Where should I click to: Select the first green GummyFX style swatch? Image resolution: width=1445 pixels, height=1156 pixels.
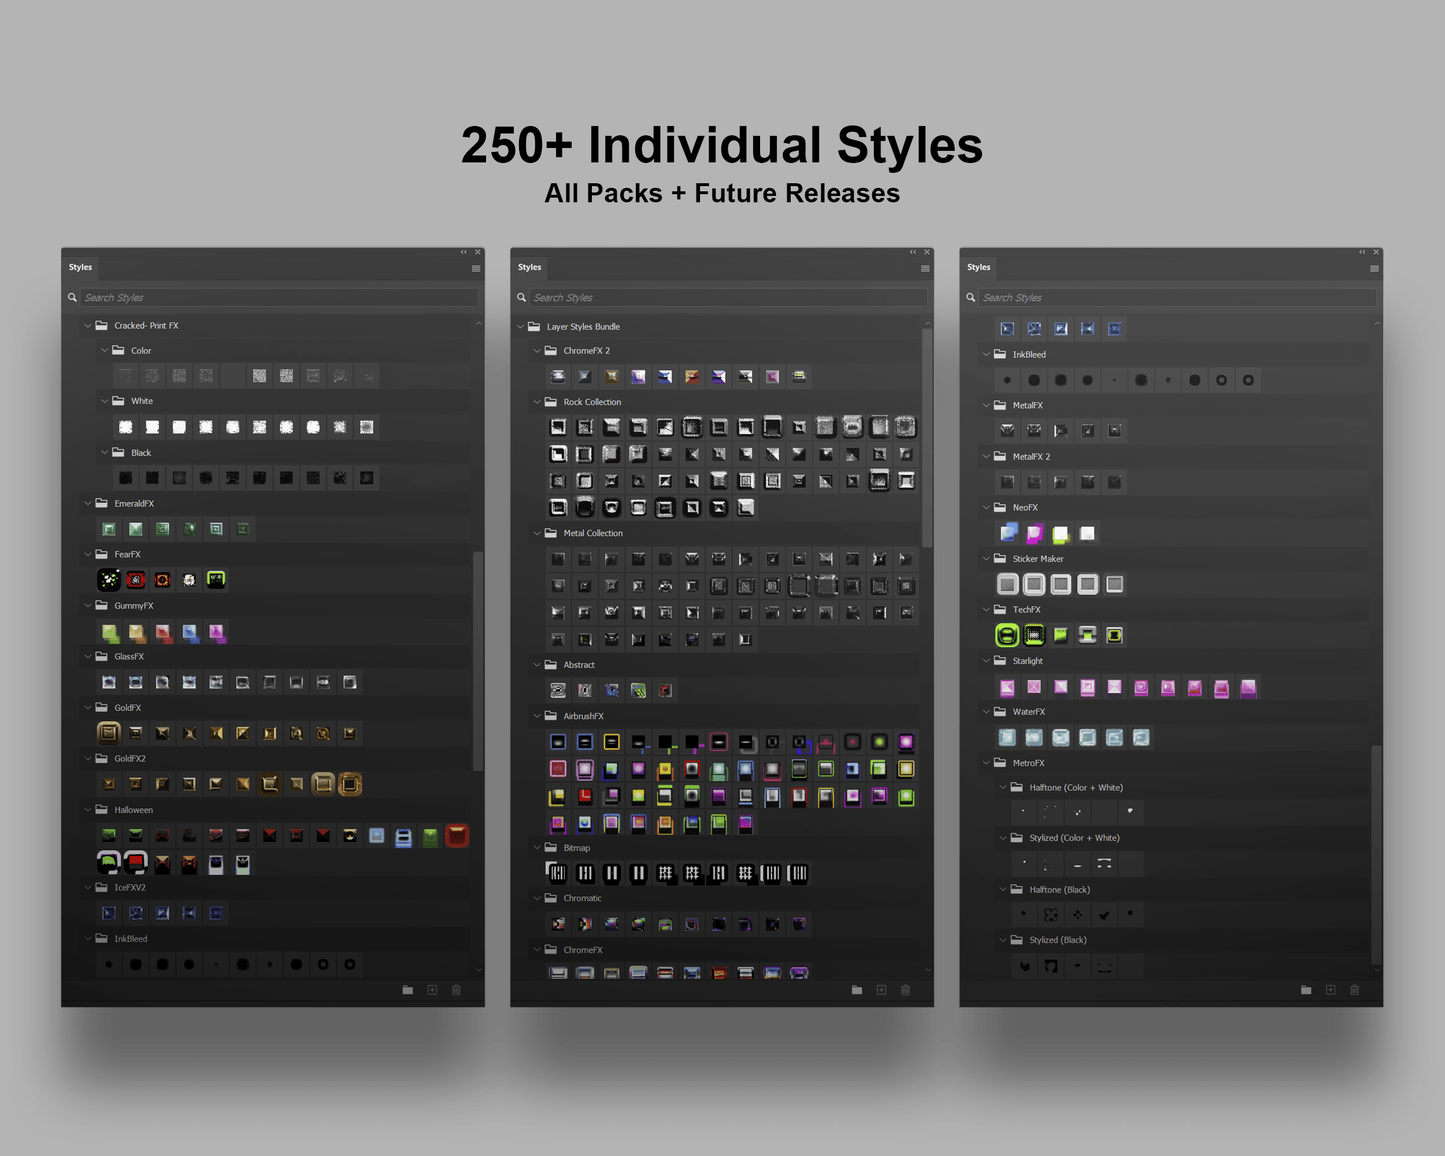[109, 631]
